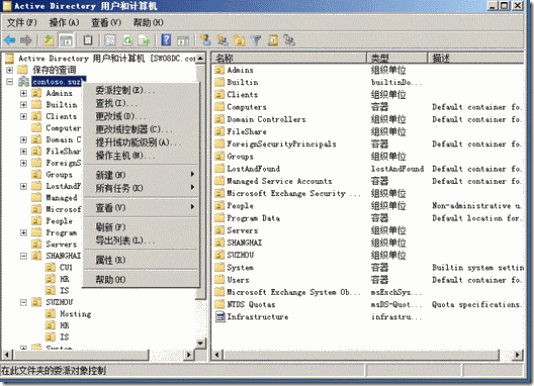Choose 委派控制 from context menu
Viewport: 534px width, 386px height.
[141, 90]
